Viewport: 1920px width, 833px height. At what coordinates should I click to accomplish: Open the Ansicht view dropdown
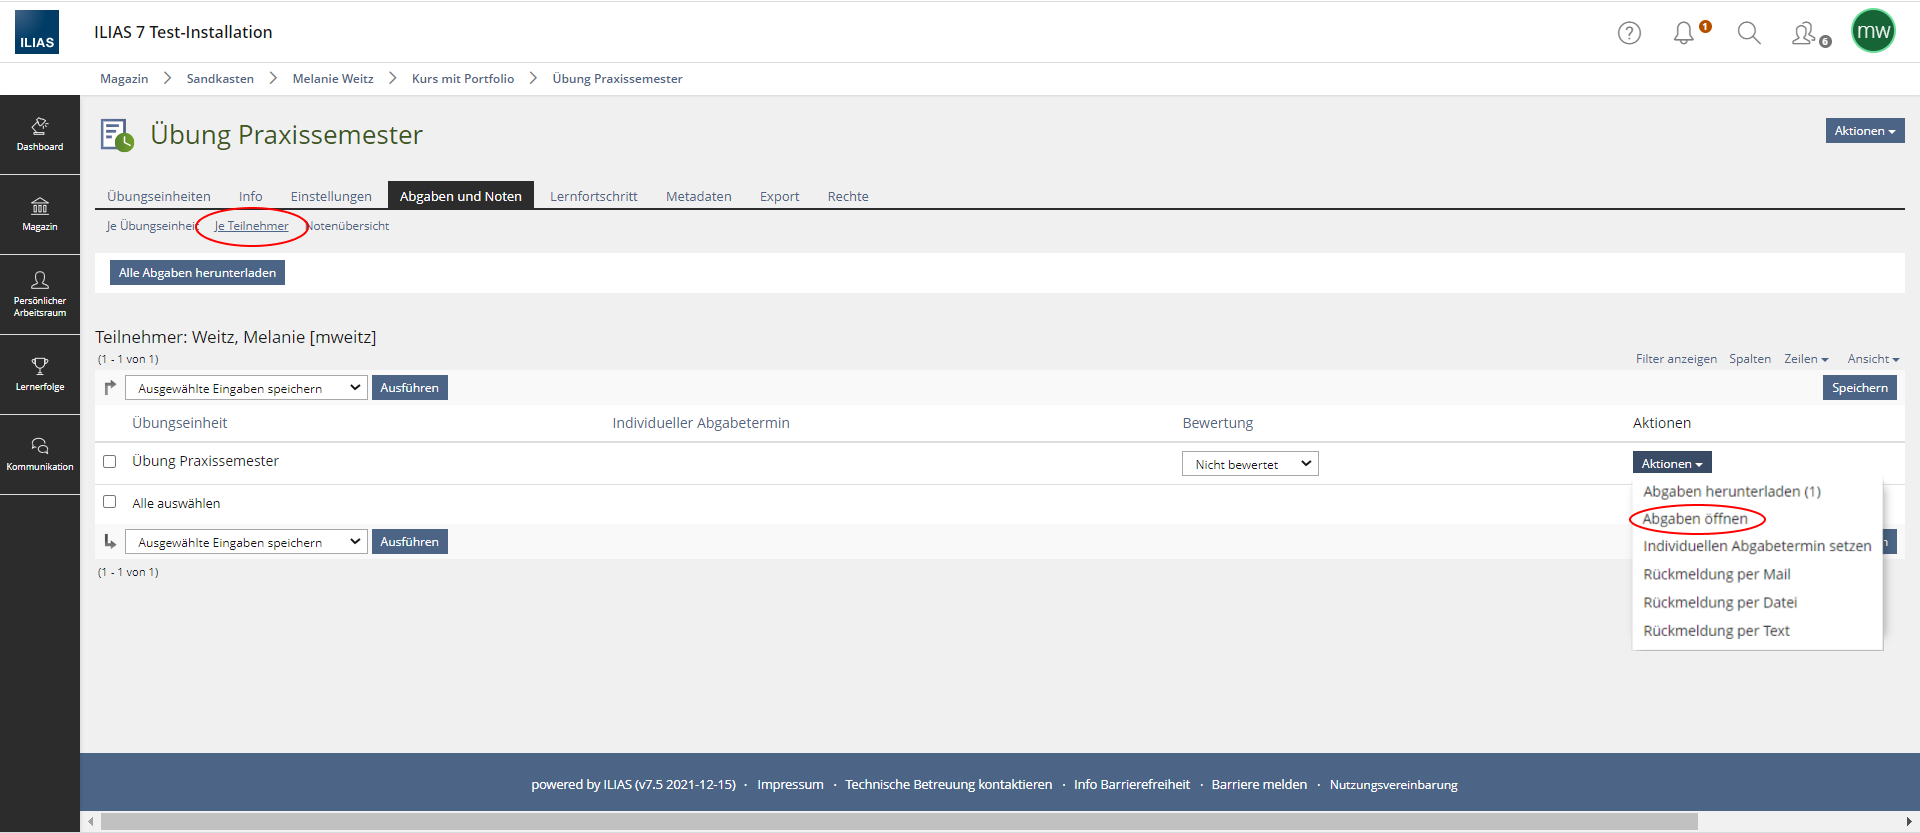coord(1872,359)
